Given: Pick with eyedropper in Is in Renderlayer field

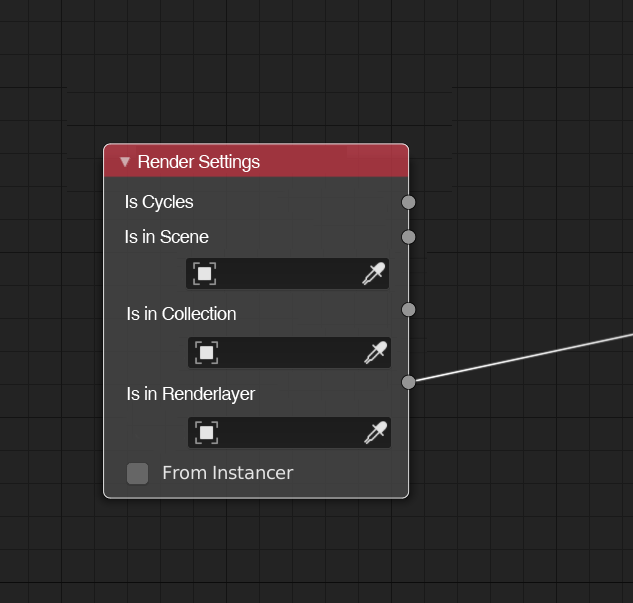Looking at the screenshot, I should pyautogui.click(x=375, y=432).
